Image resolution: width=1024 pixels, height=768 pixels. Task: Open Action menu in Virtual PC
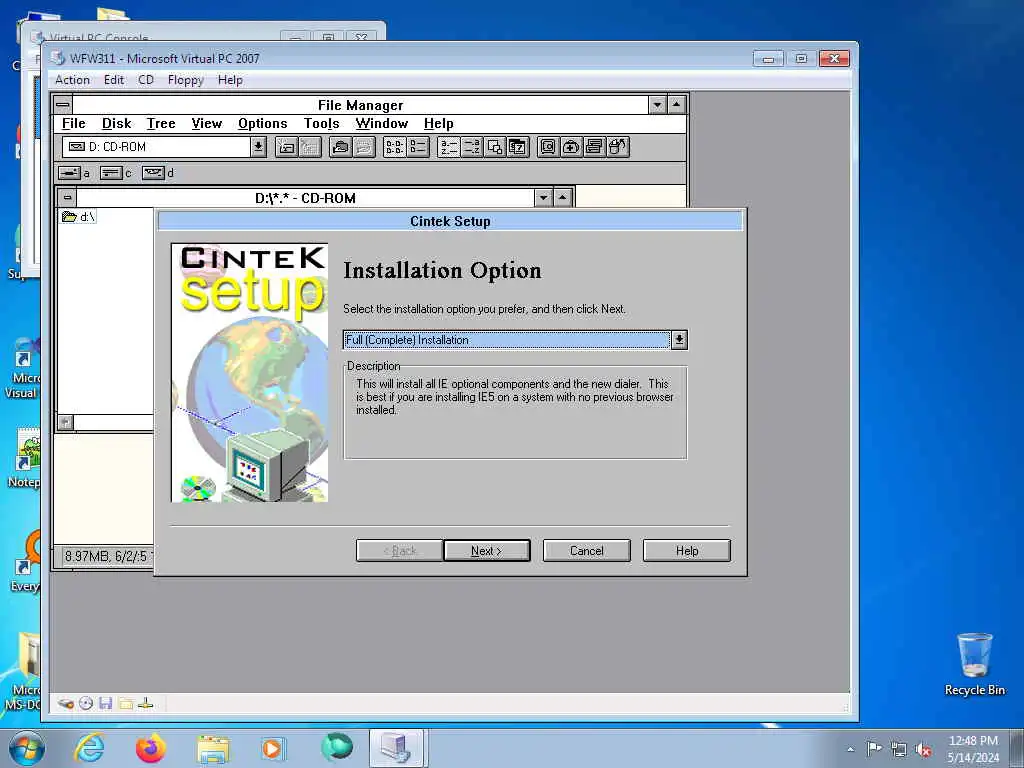(x=72, y=80)
